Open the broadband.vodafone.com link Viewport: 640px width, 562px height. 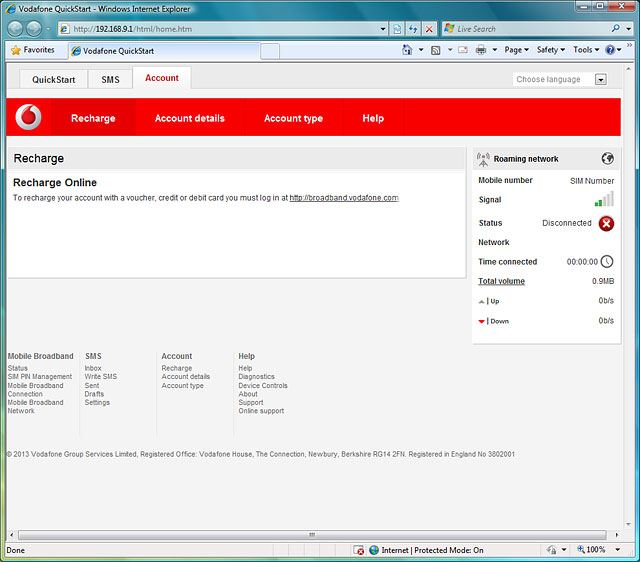coord(343,198)
